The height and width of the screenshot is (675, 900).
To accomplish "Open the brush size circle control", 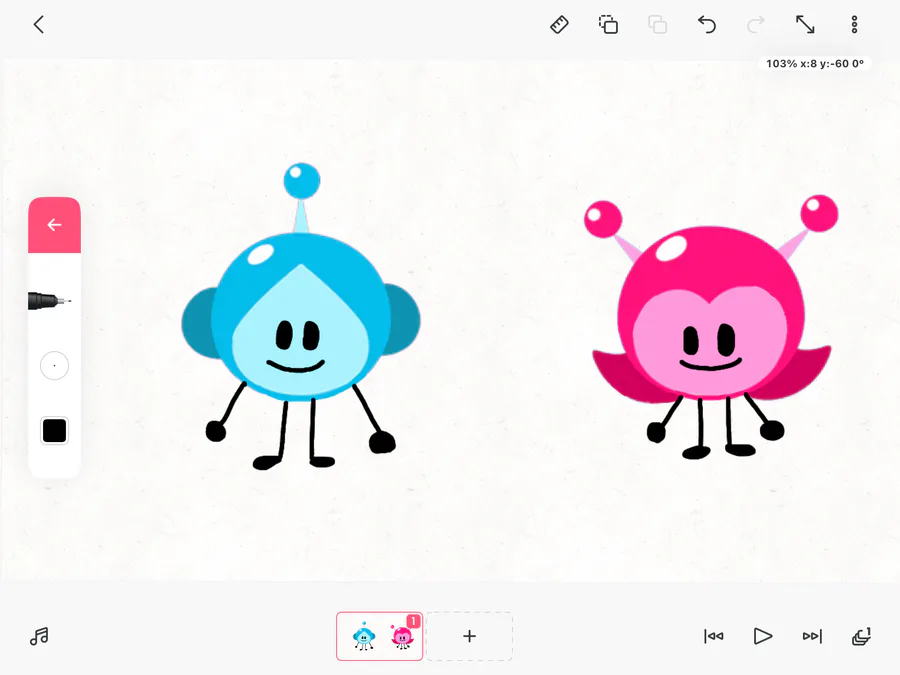I will coord(55,365).
